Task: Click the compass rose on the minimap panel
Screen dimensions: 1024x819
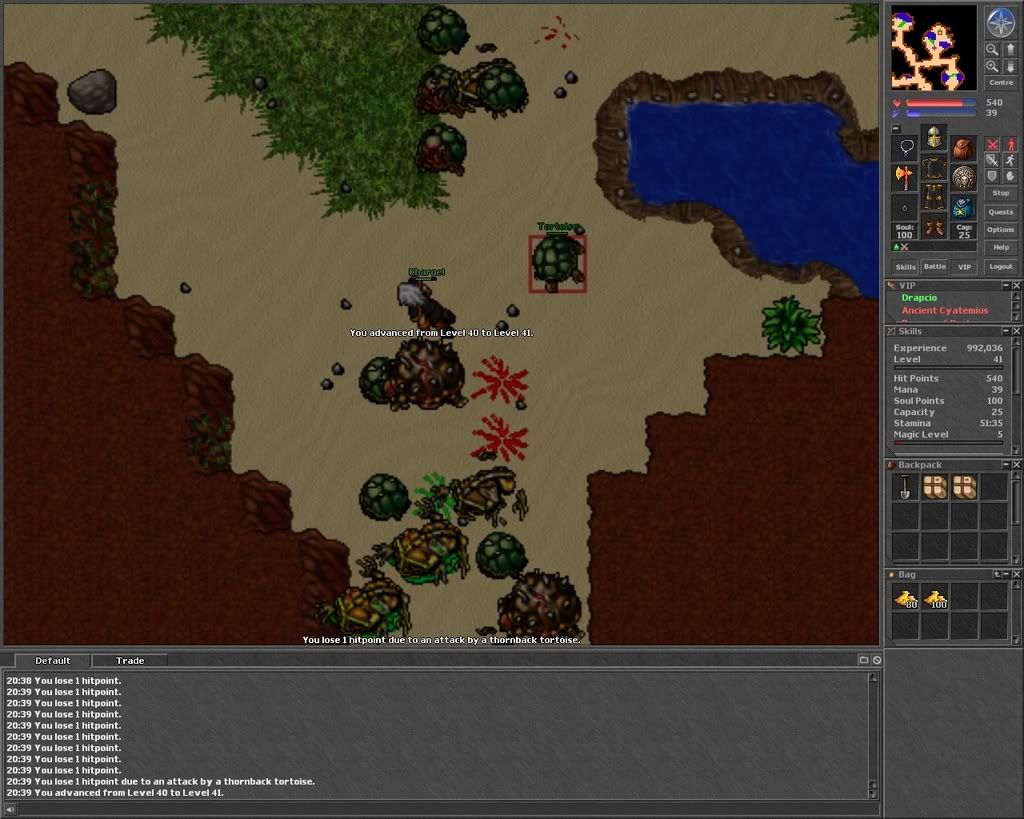Action: [1000, 23]
